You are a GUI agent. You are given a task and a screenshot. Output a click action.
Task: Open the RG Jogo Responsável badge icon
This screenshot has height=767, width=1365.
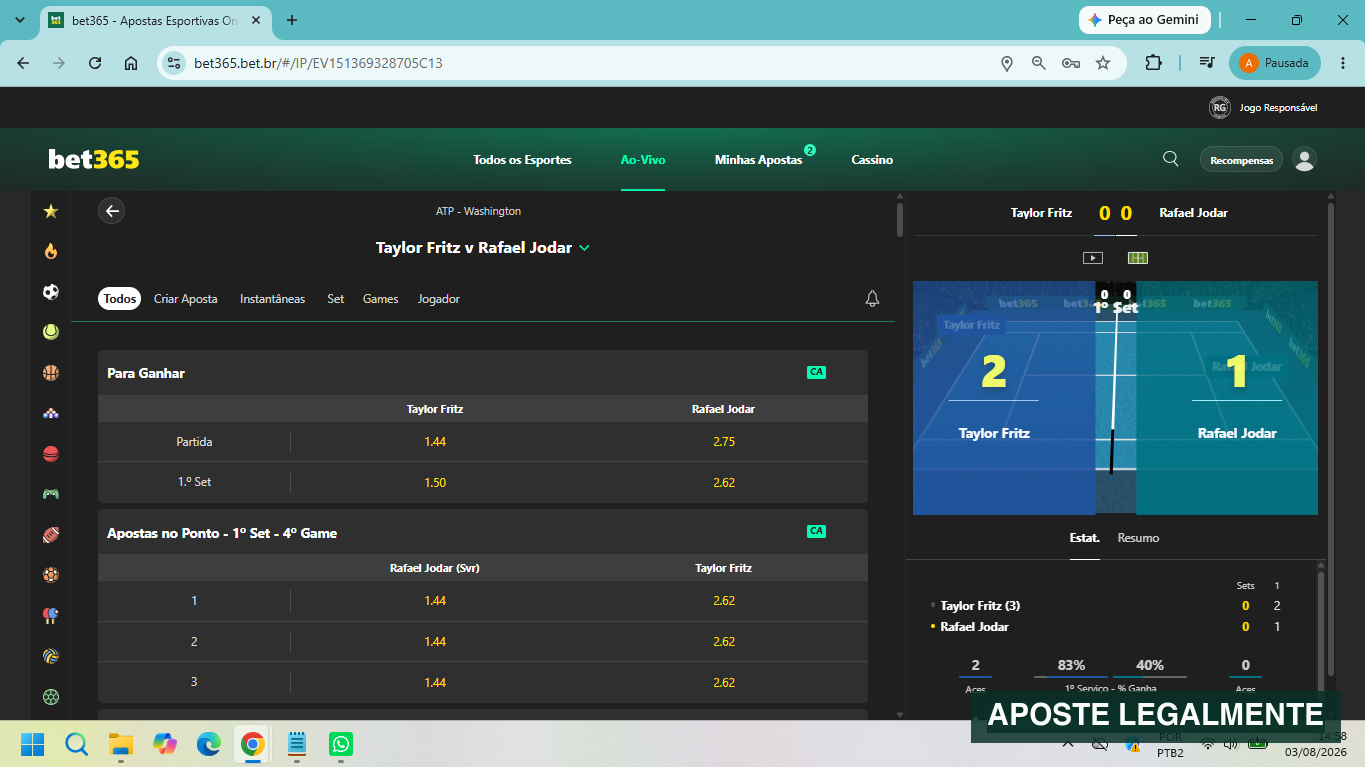click(1219, 107)
